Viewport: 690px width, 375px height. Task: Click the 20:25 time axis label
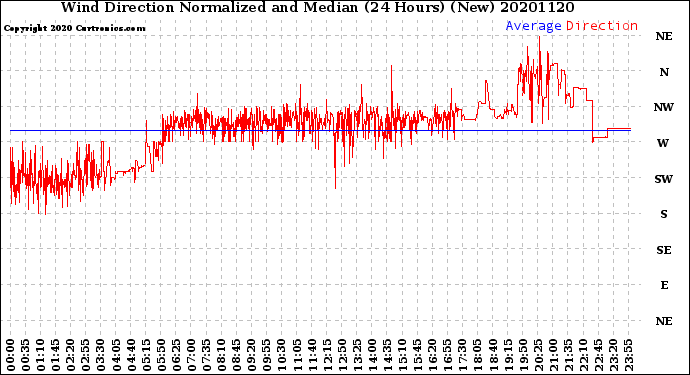click(x=538, y=355)
